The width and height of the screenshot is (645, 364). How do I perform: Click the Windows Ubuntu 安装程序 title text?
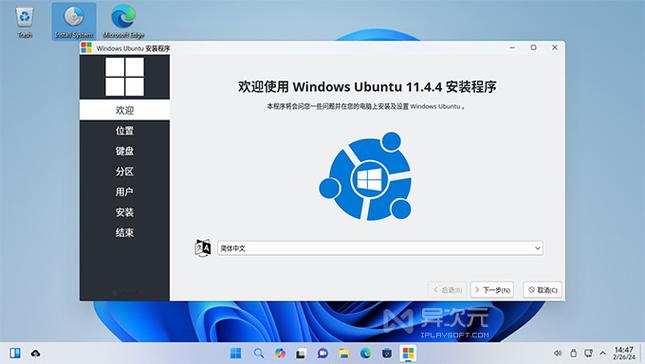pyautogui.click(x=133, y=48)
